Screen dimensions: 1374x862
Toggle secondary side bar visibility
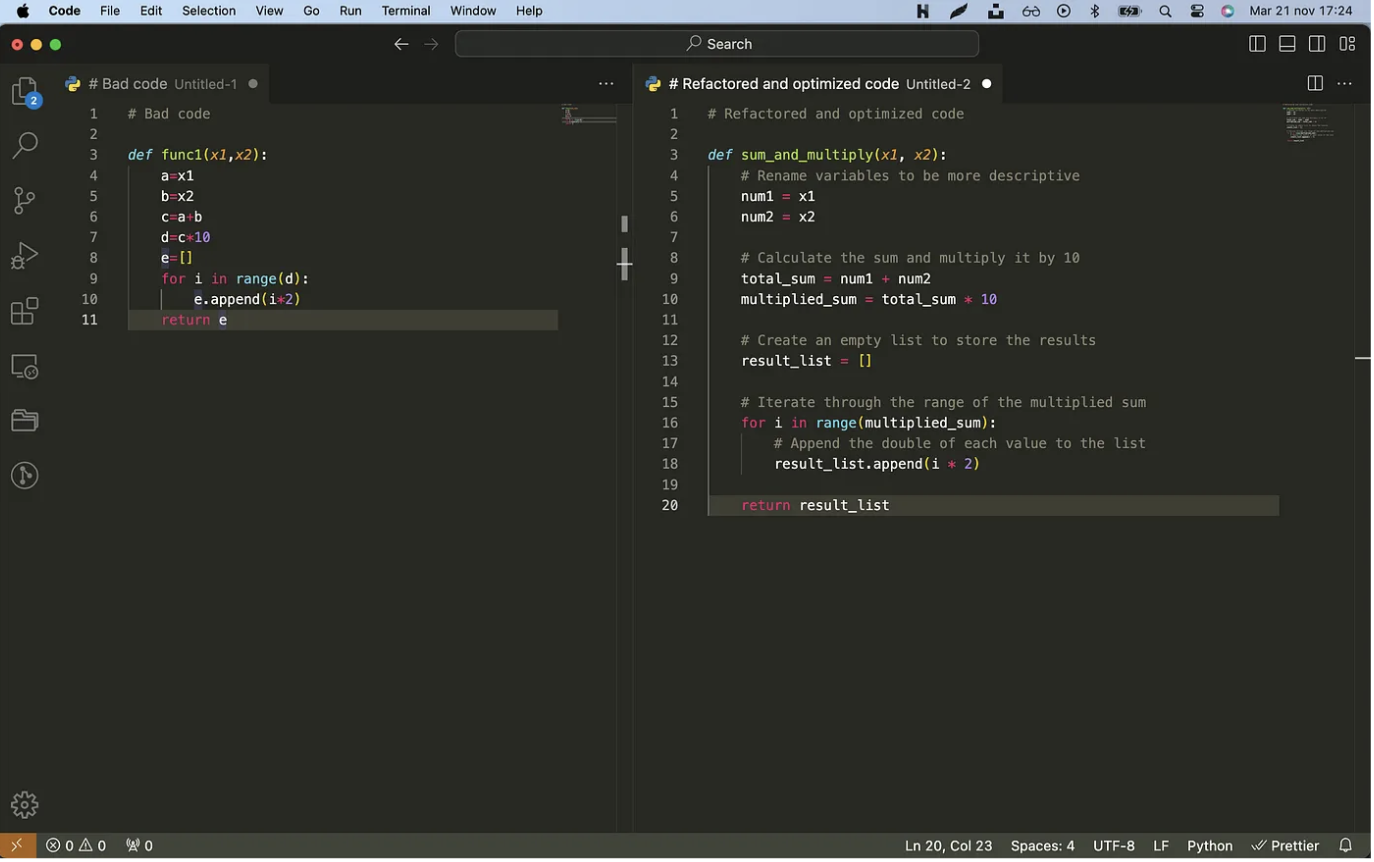coord(1319,44)
